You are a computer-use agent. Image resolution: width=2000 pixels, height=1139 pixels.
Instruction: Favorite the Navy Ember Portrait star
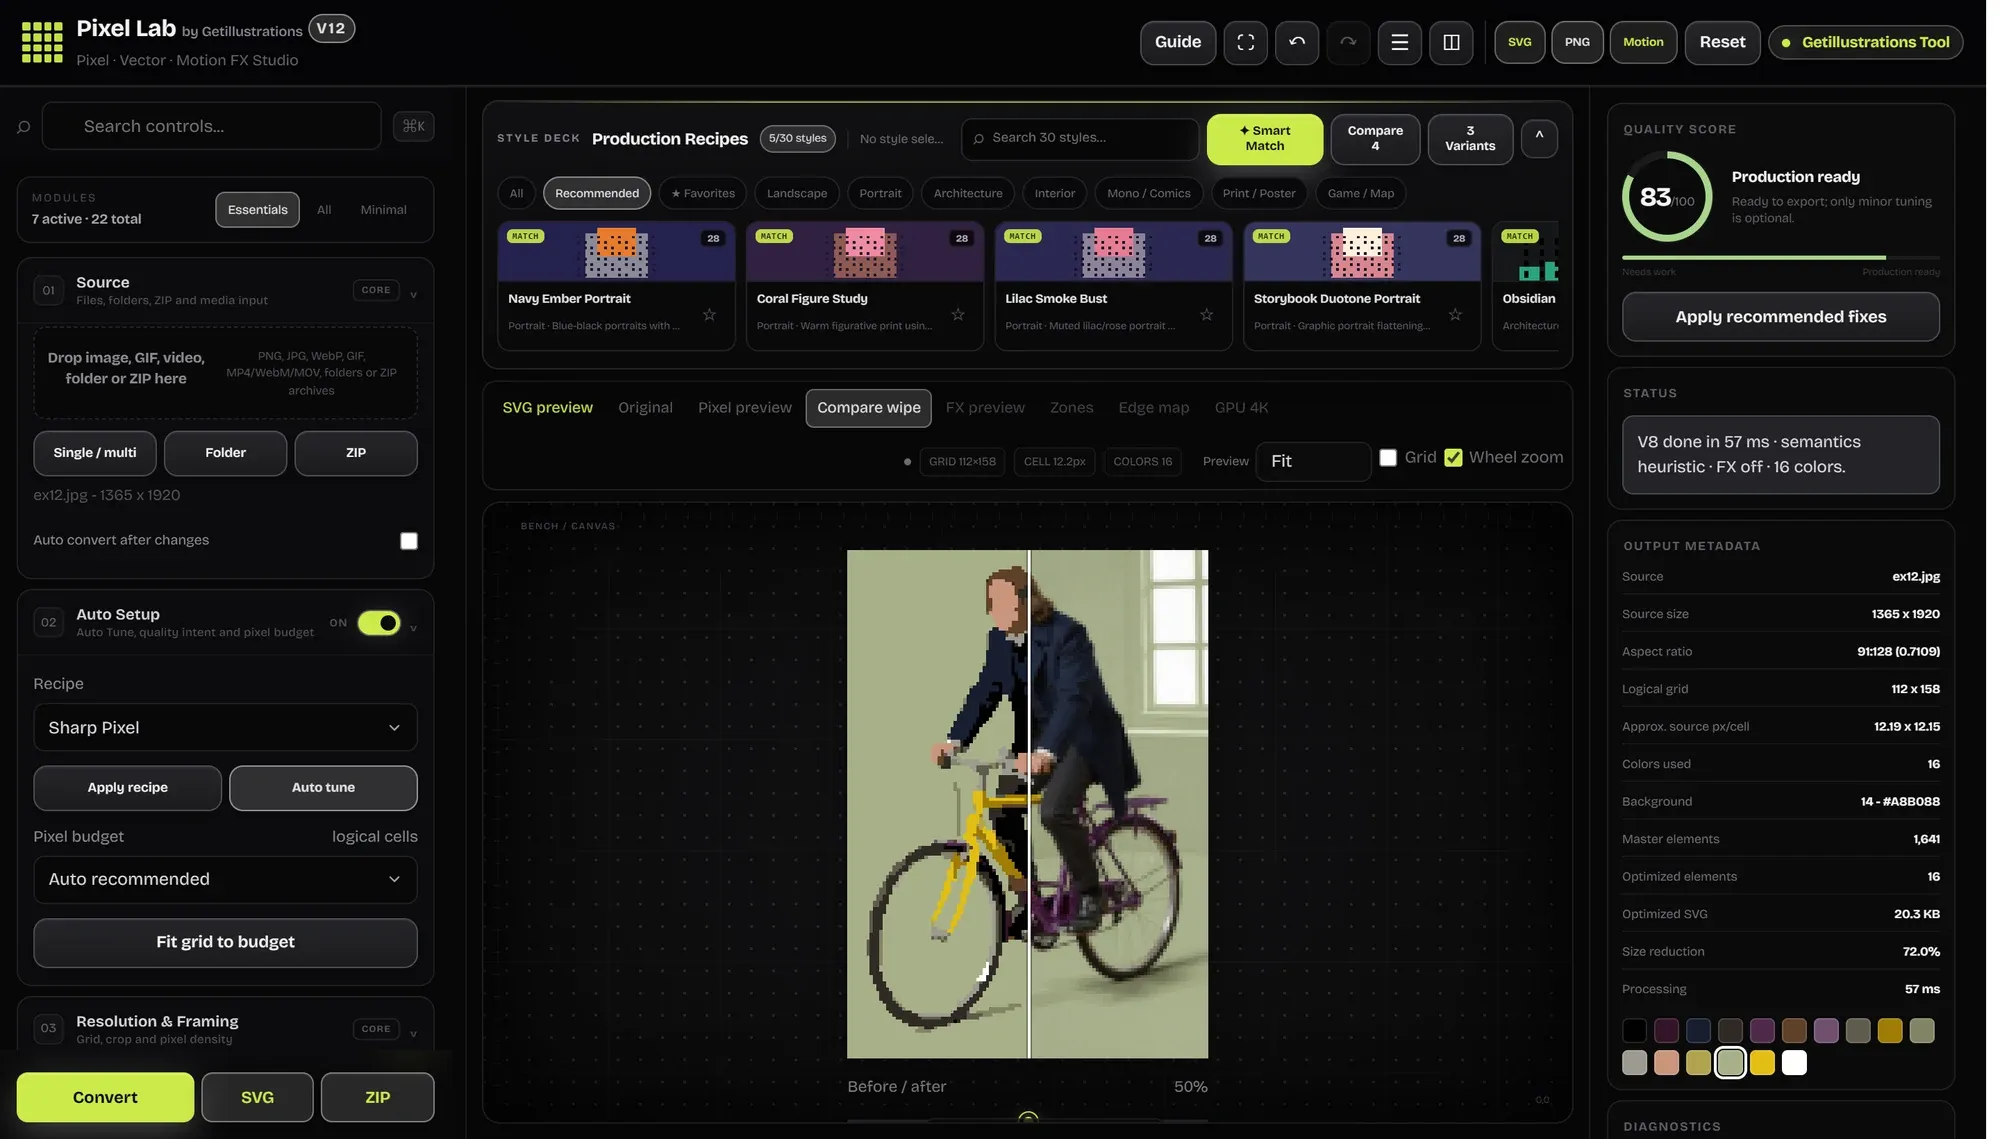click(709, 315)
